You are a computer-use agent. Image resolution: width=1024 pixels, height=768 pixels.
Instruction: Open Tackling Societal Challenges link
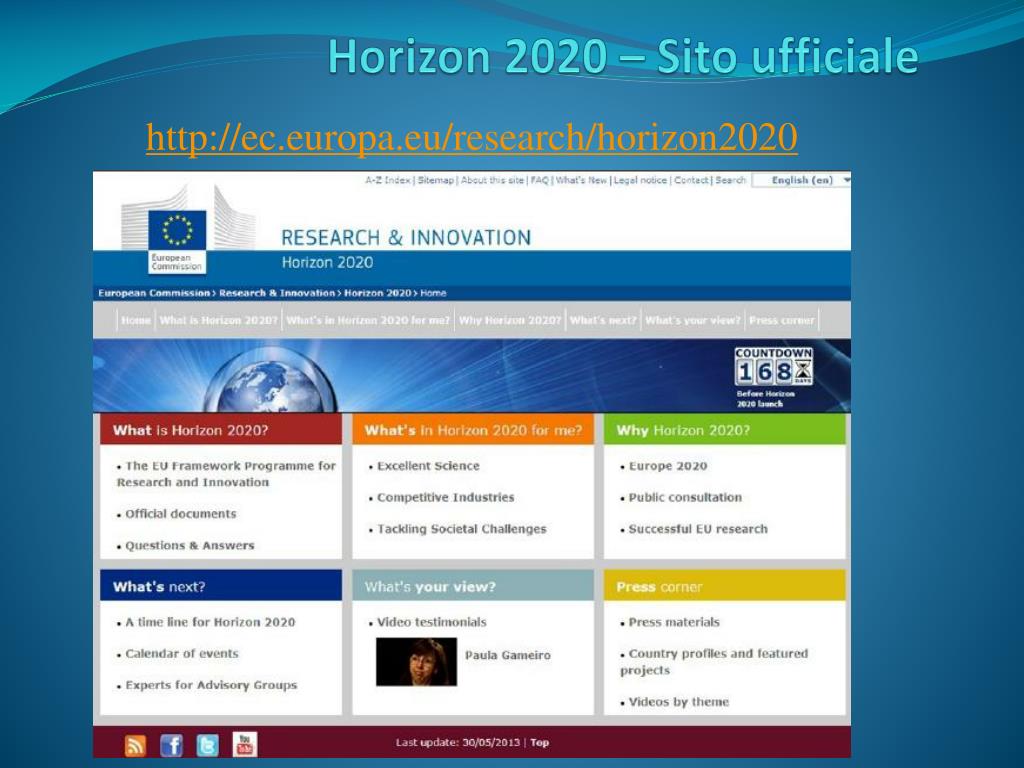(461, 529)
